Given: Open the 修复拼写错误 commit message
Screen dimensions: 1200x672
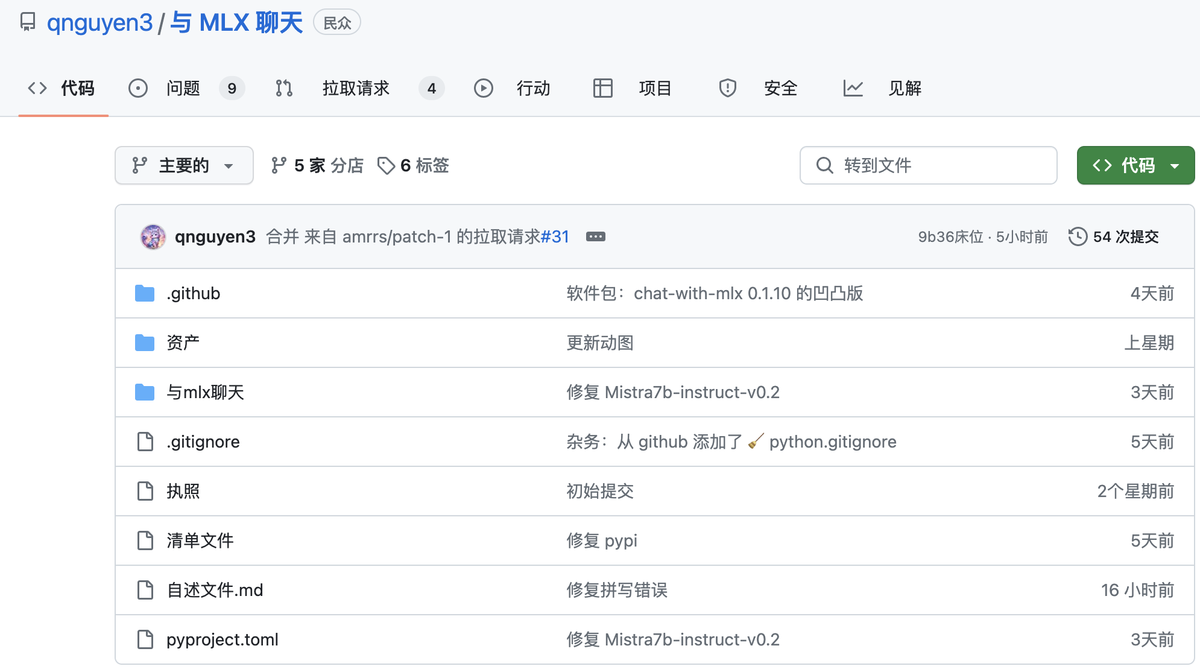Looking at the screenshot, I should coord(617,590).
